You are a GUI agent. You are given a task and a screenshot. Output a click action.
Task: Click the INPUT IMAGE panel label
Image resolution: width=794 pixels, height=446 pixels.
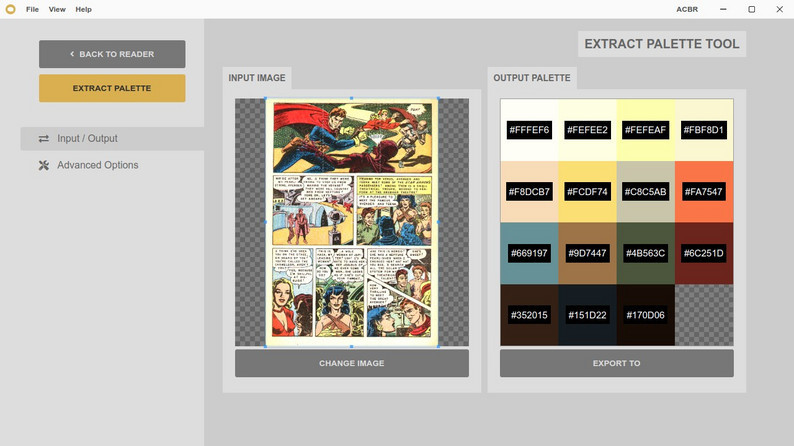pyautogui.click(x=257, y=78)
